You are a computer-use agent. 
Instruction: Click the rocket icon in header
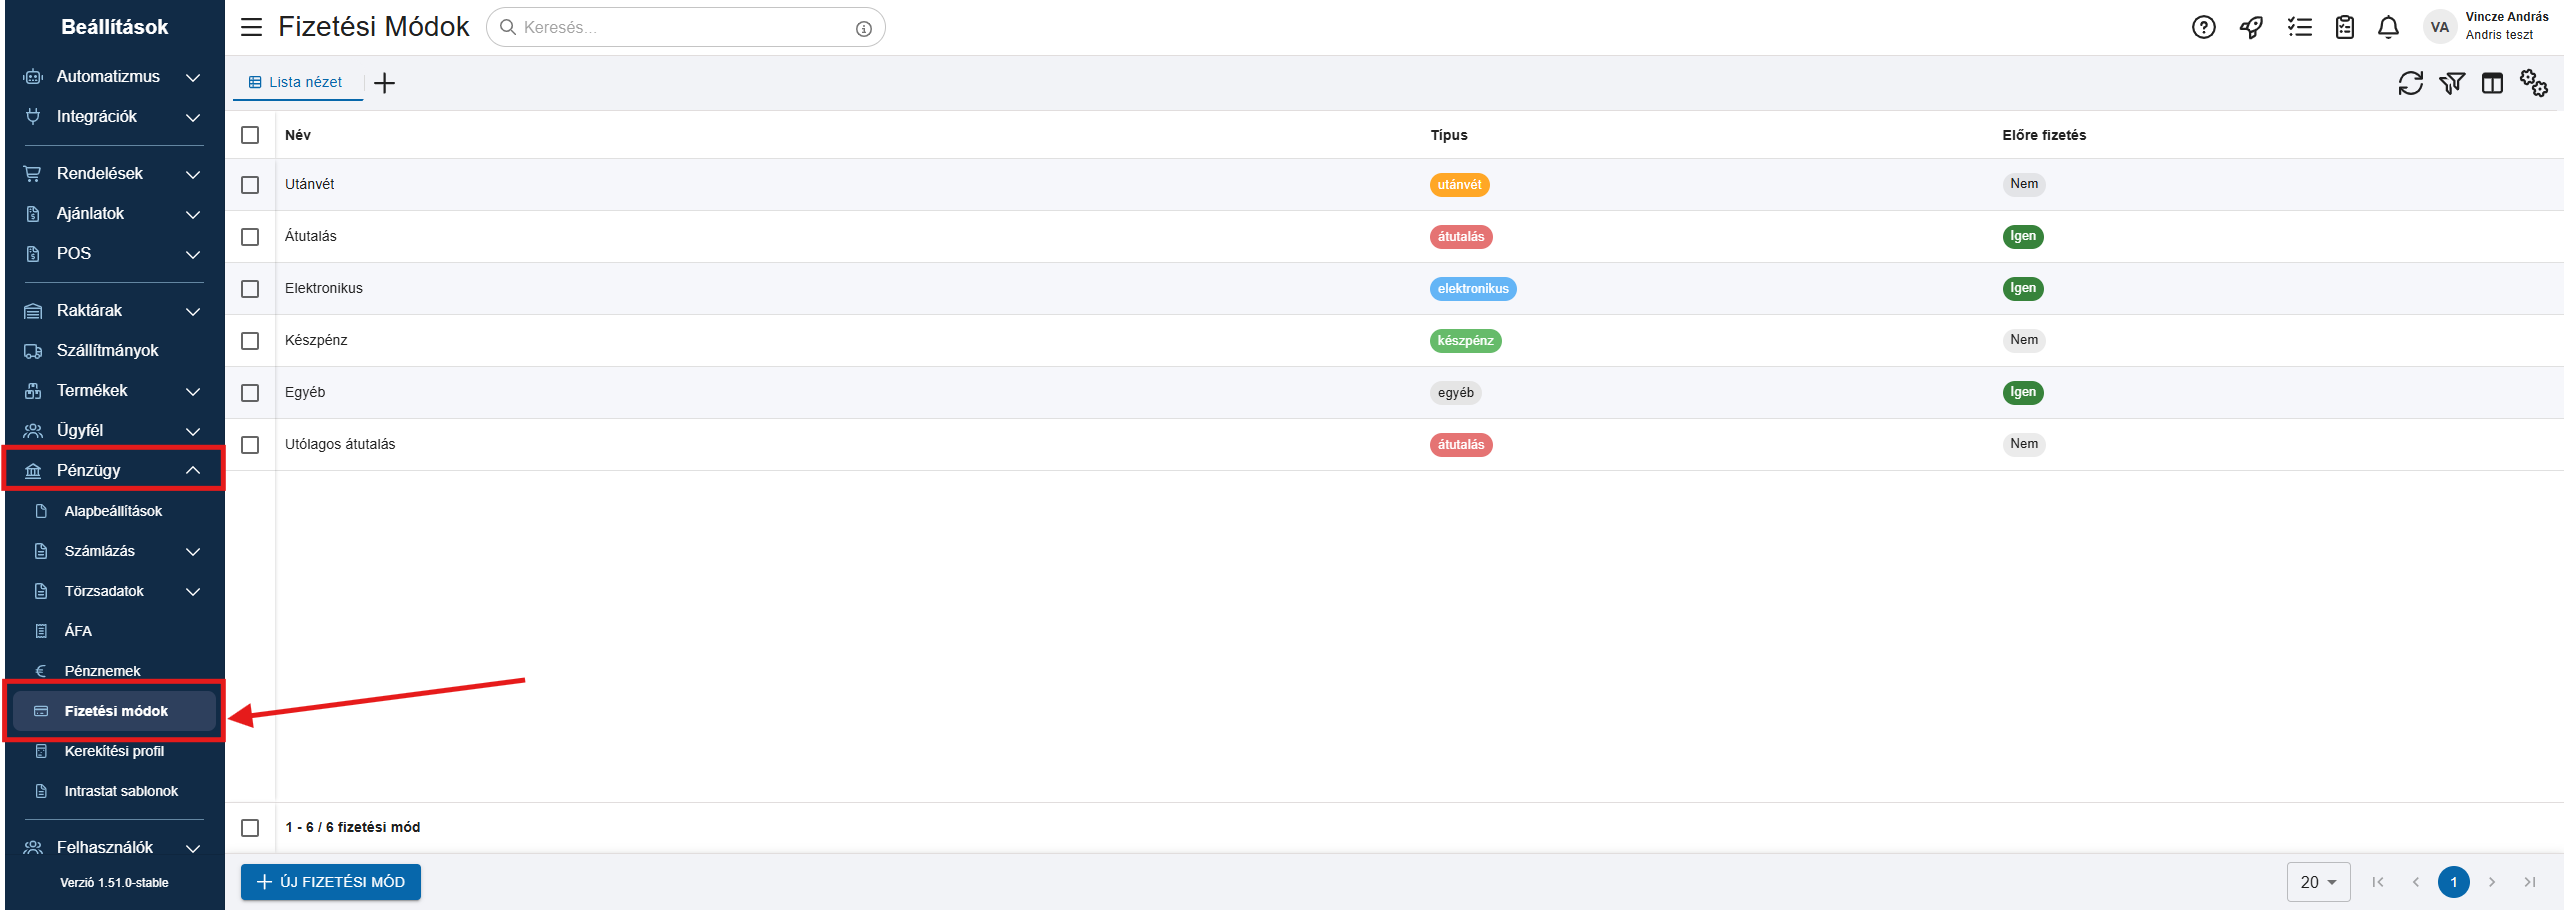2251,28
